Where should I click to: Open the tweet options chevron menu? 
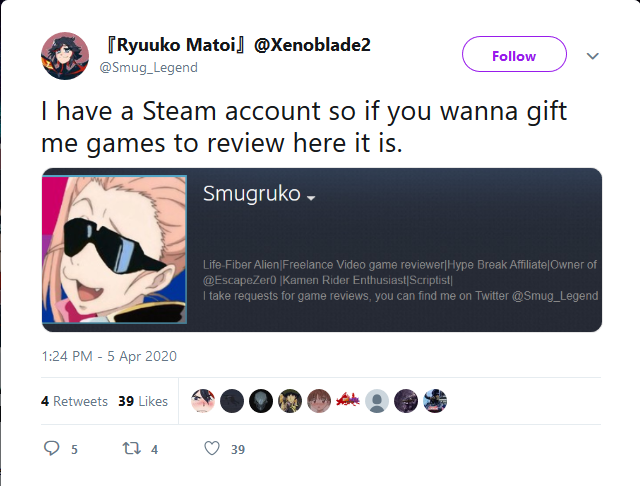click(593, 56)
